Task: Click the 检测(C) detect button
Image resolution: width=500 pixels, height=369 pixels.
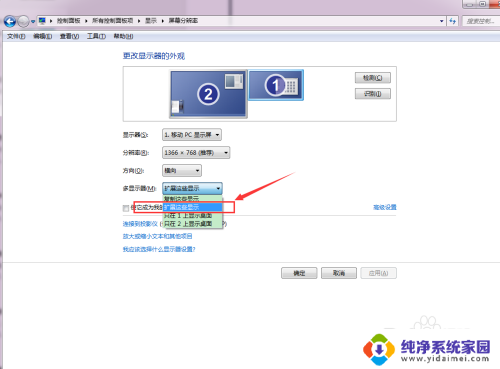Action: pos(373,78)
